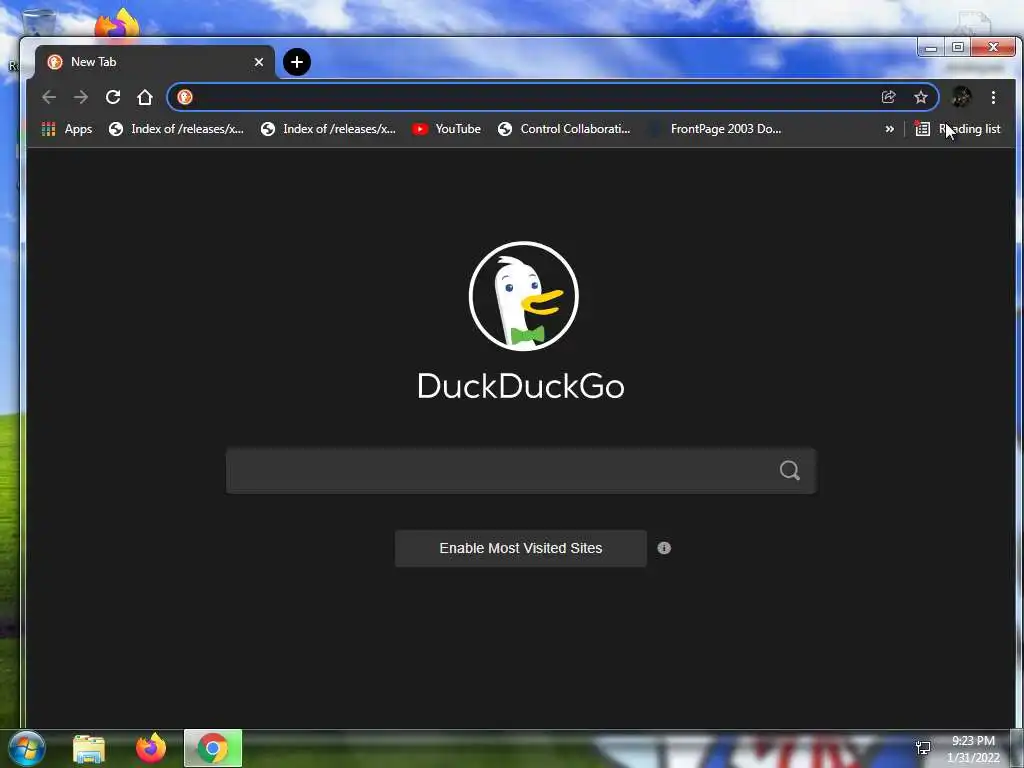Click the DuckDuckGo wordmark text
Image resolution: width=1024 pixels, height=768 pixels.
tap(520, 386)
